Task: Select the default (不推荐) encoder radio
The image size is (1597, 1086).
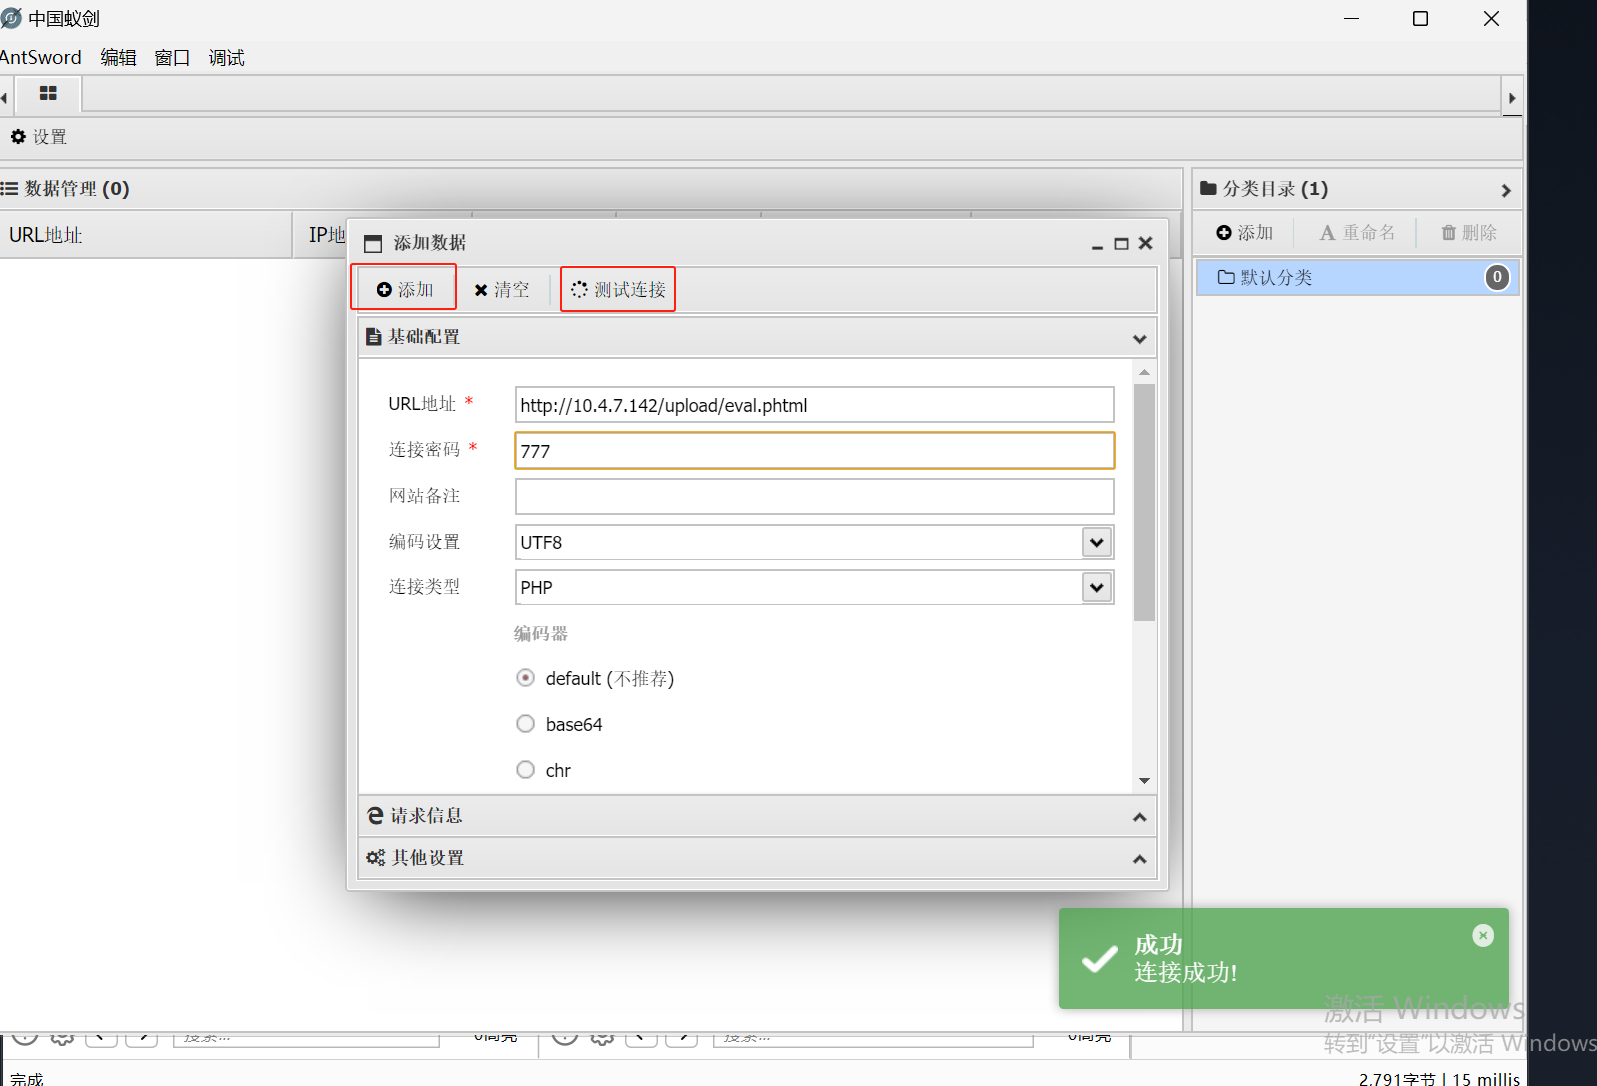Action: [x=525, y=678]
